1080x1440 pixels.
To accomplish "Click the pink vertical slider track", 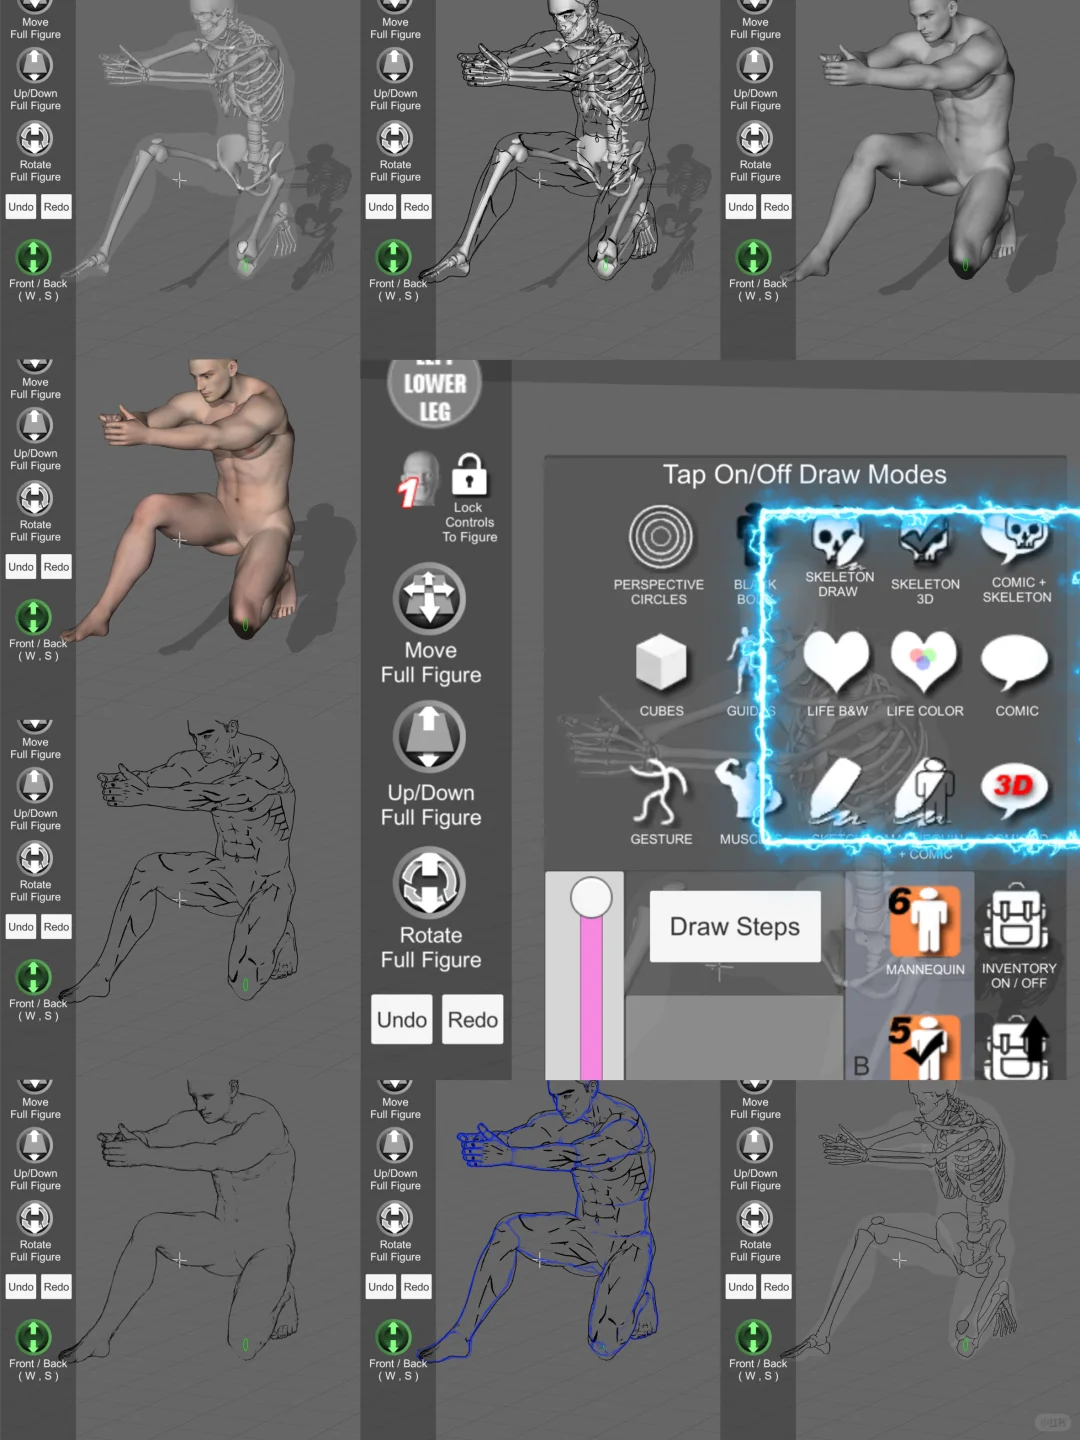I will point(591,1000).
